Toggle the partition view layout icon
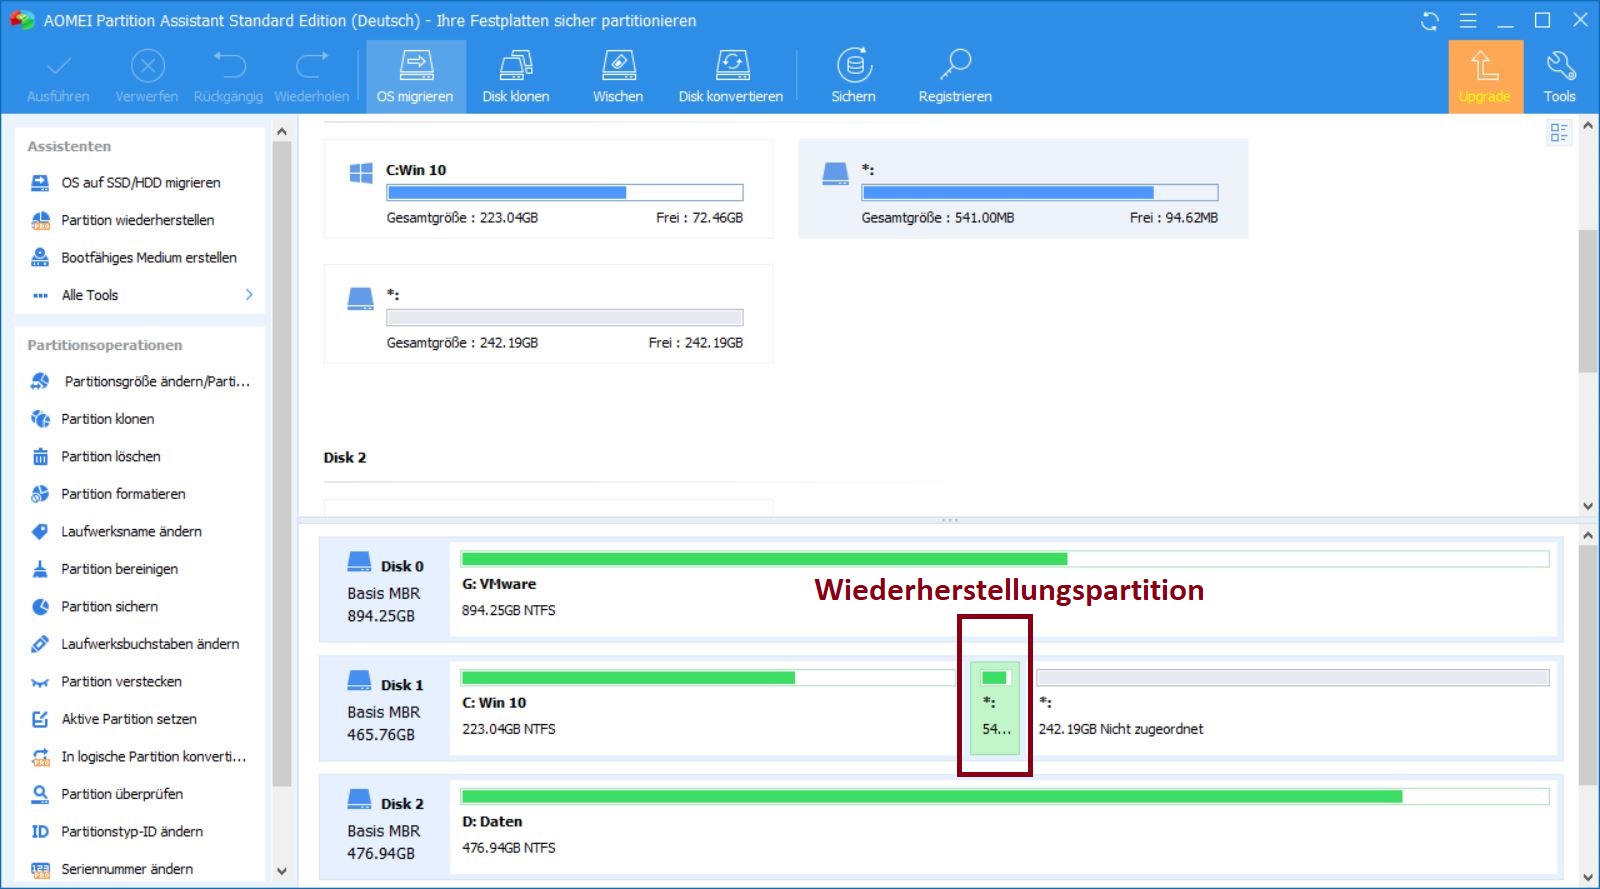The height and width of the screenshot is (889, 1600). (1558, 132)
